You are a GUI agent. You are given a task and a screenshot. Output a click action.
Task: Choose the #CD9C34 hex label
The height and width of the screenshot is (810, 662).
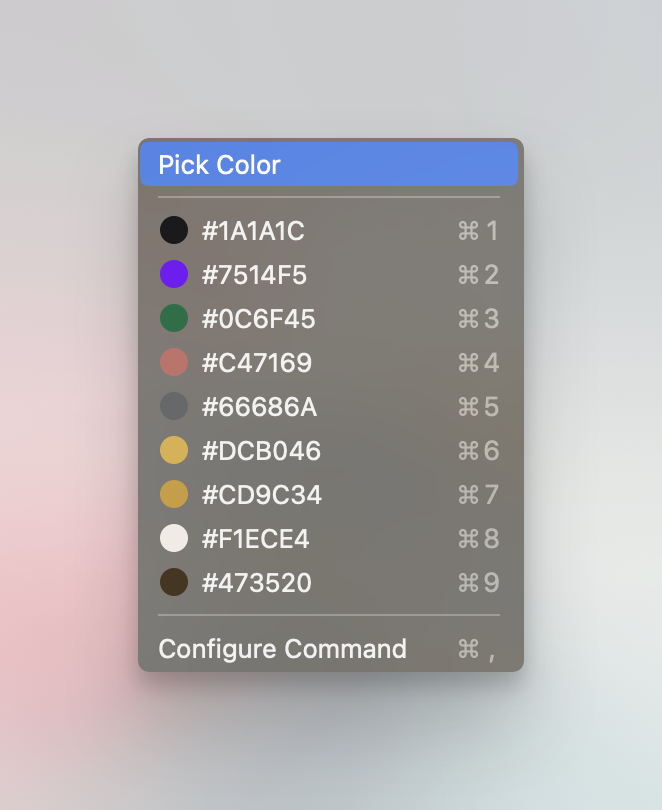point(262,494)
